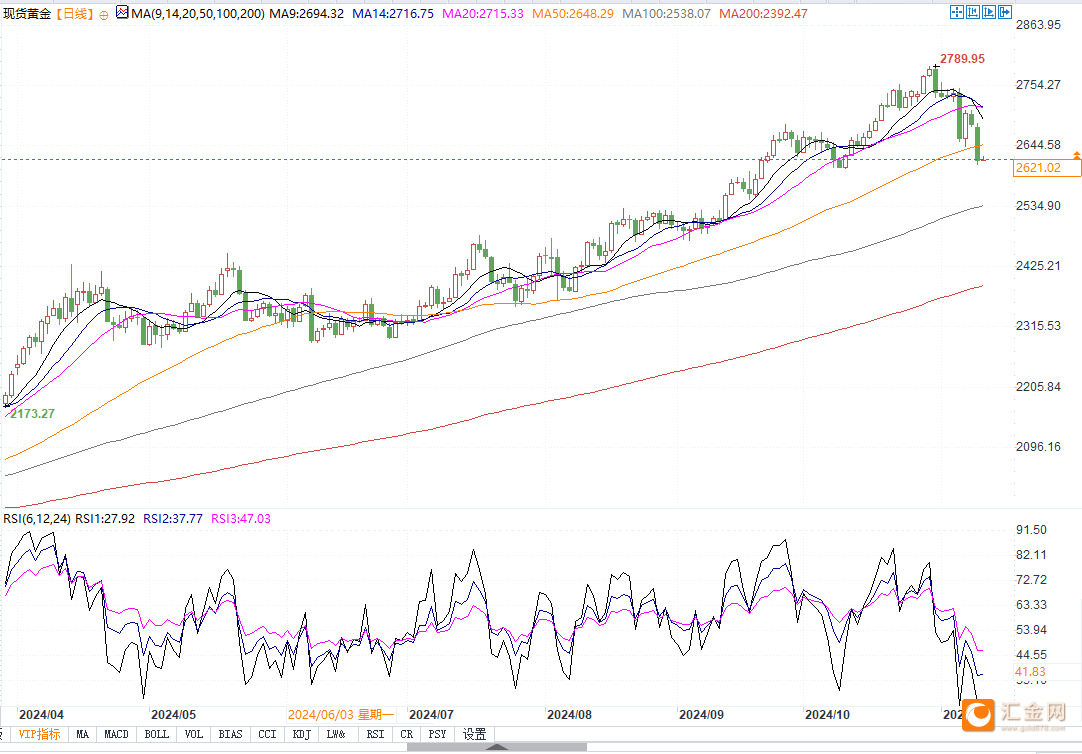1082x754 pixels.
Task: Click the MA indicator chart icon
Action: [122, 12]
